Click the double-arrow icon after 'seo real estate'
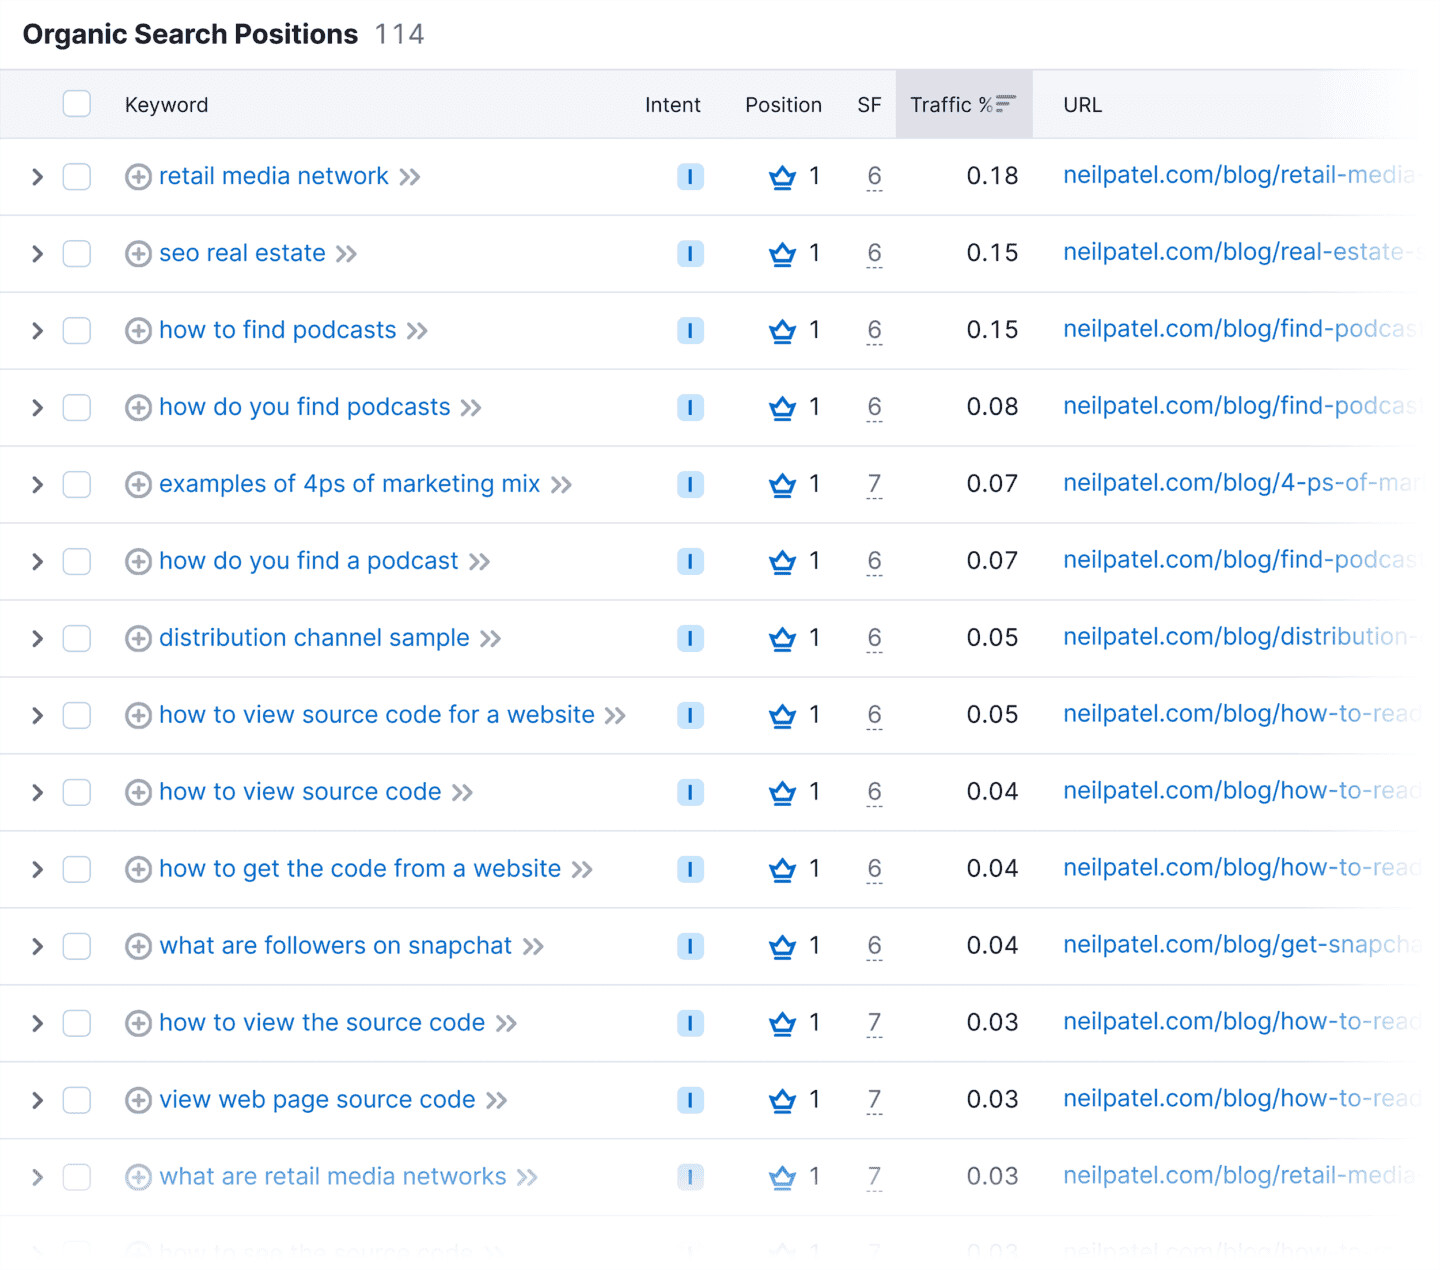The width and height of the screenshot is (1440, 1270). tap(347, 254)
